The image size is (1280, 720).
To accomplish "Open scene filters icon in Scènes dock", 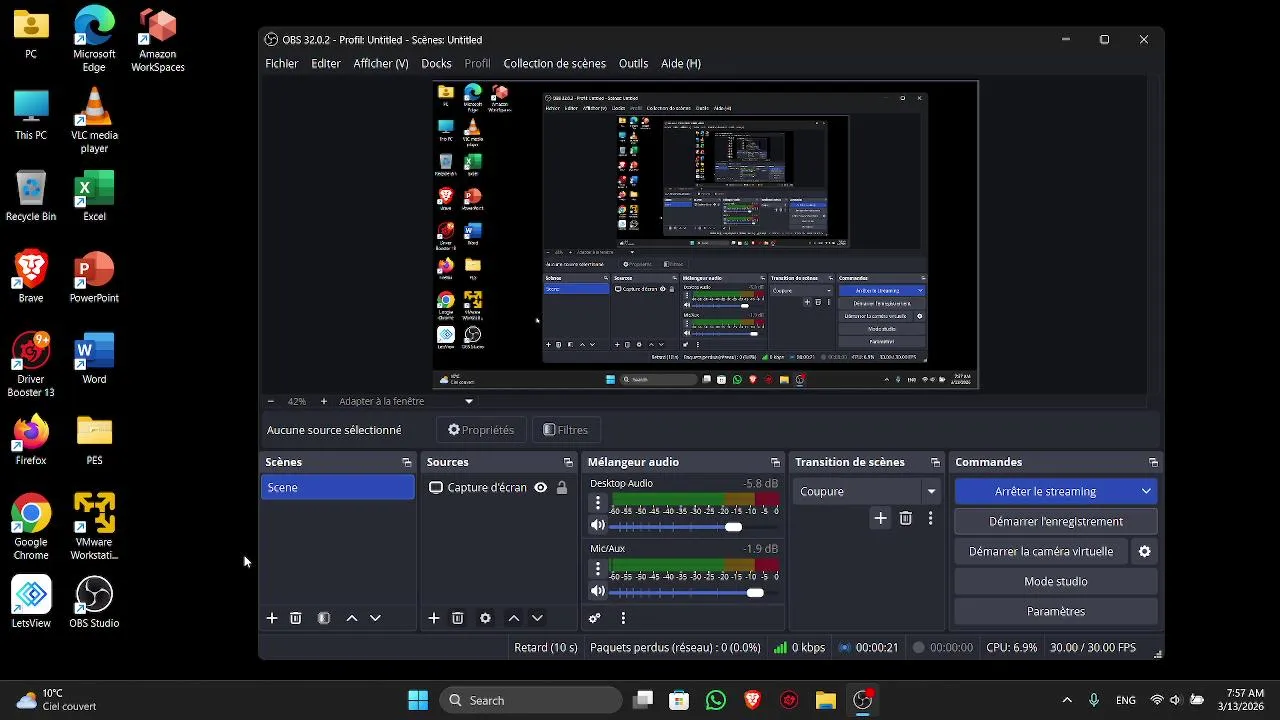I will 324,618.
